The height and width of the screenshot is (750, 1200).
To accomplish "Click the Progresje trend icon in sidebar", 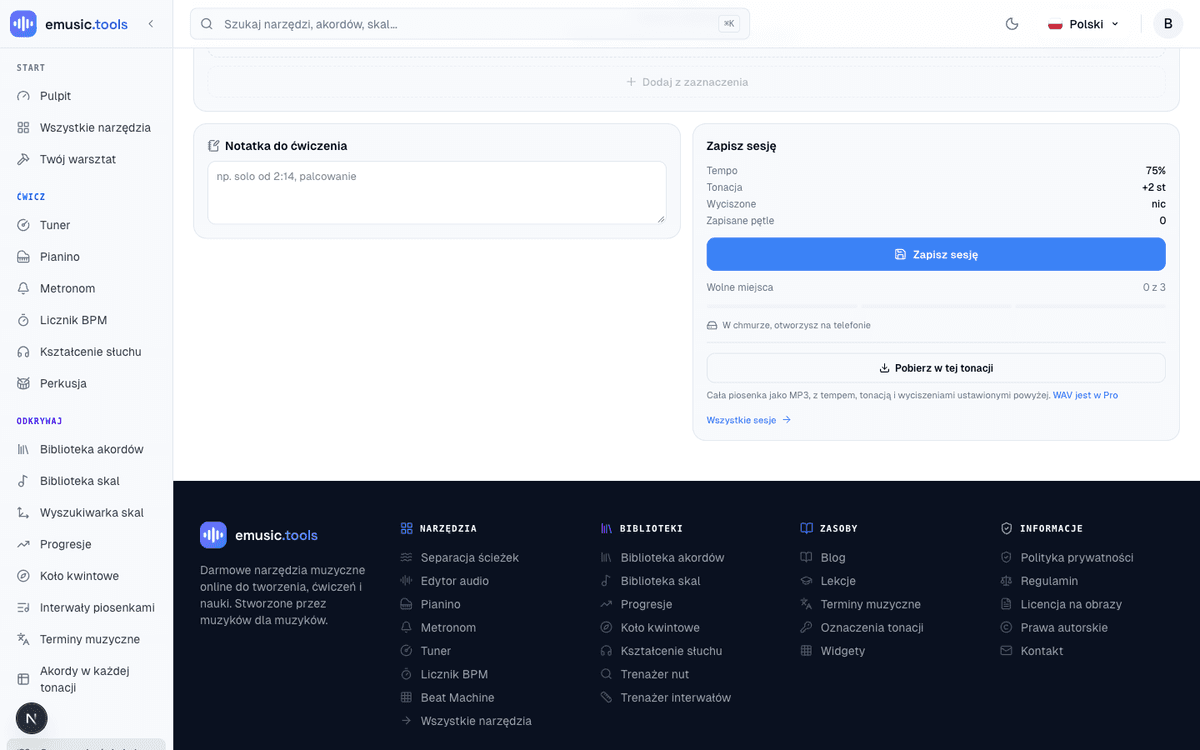I will click(23, 545).
